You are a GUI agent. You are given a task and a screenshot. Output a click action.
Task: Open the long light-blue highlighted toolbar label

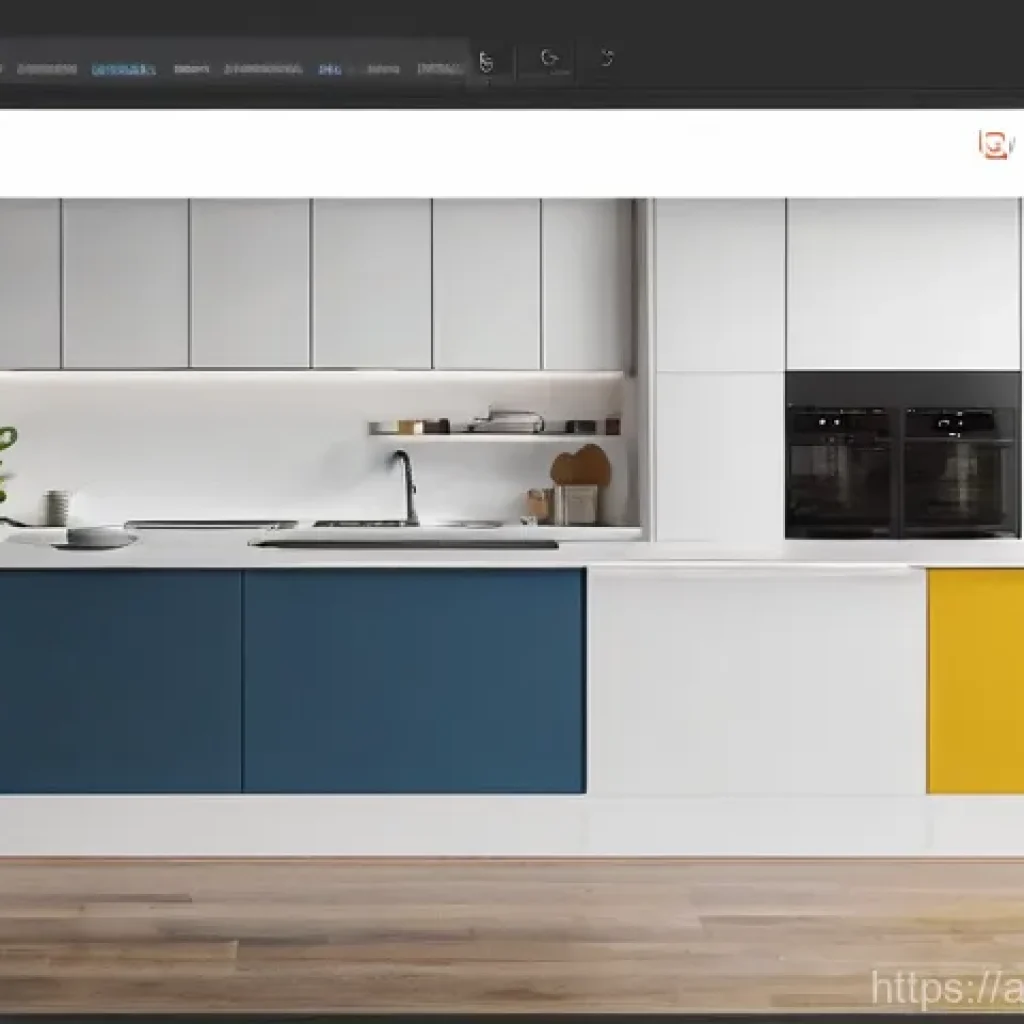tap(123, 70)
